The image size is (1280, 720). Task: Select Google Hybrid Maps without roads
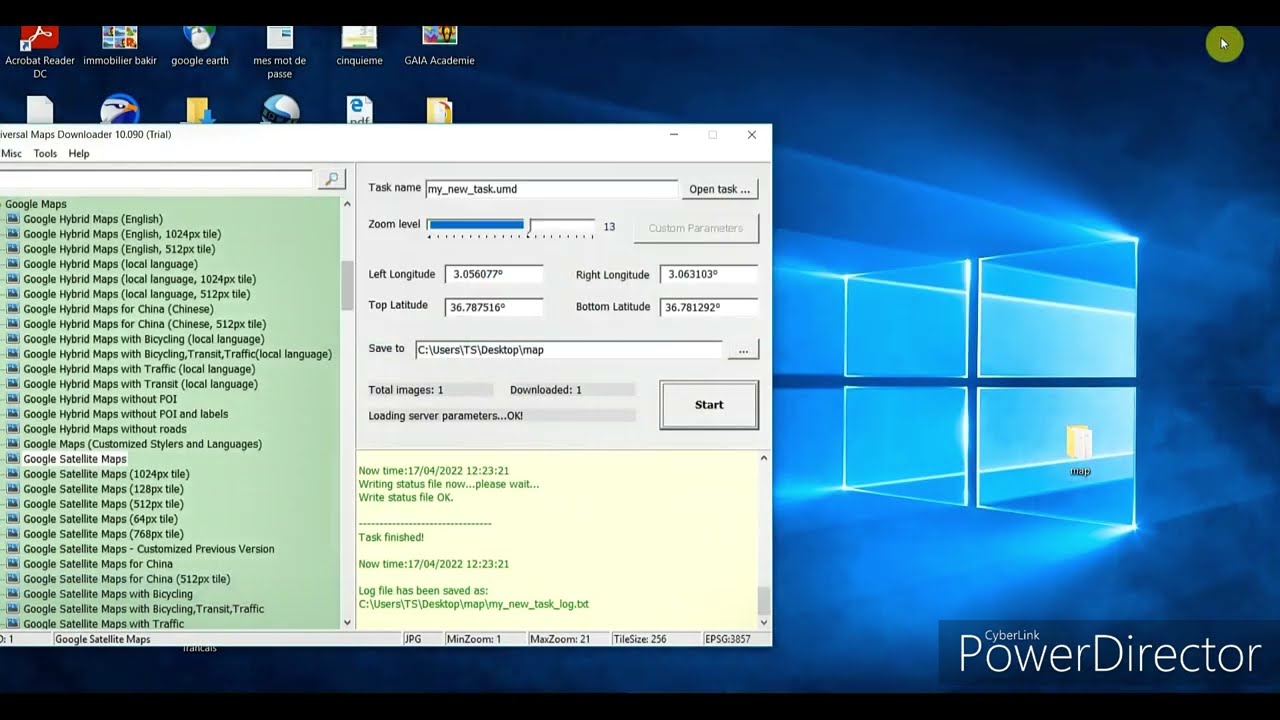point(105,429)
